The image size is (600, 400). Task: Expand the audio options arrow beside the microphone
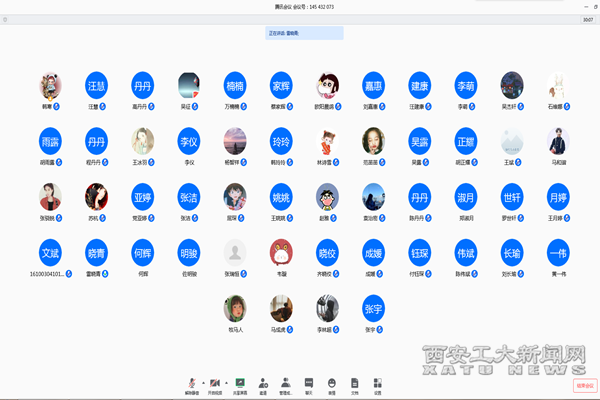(x=203, y=382)
